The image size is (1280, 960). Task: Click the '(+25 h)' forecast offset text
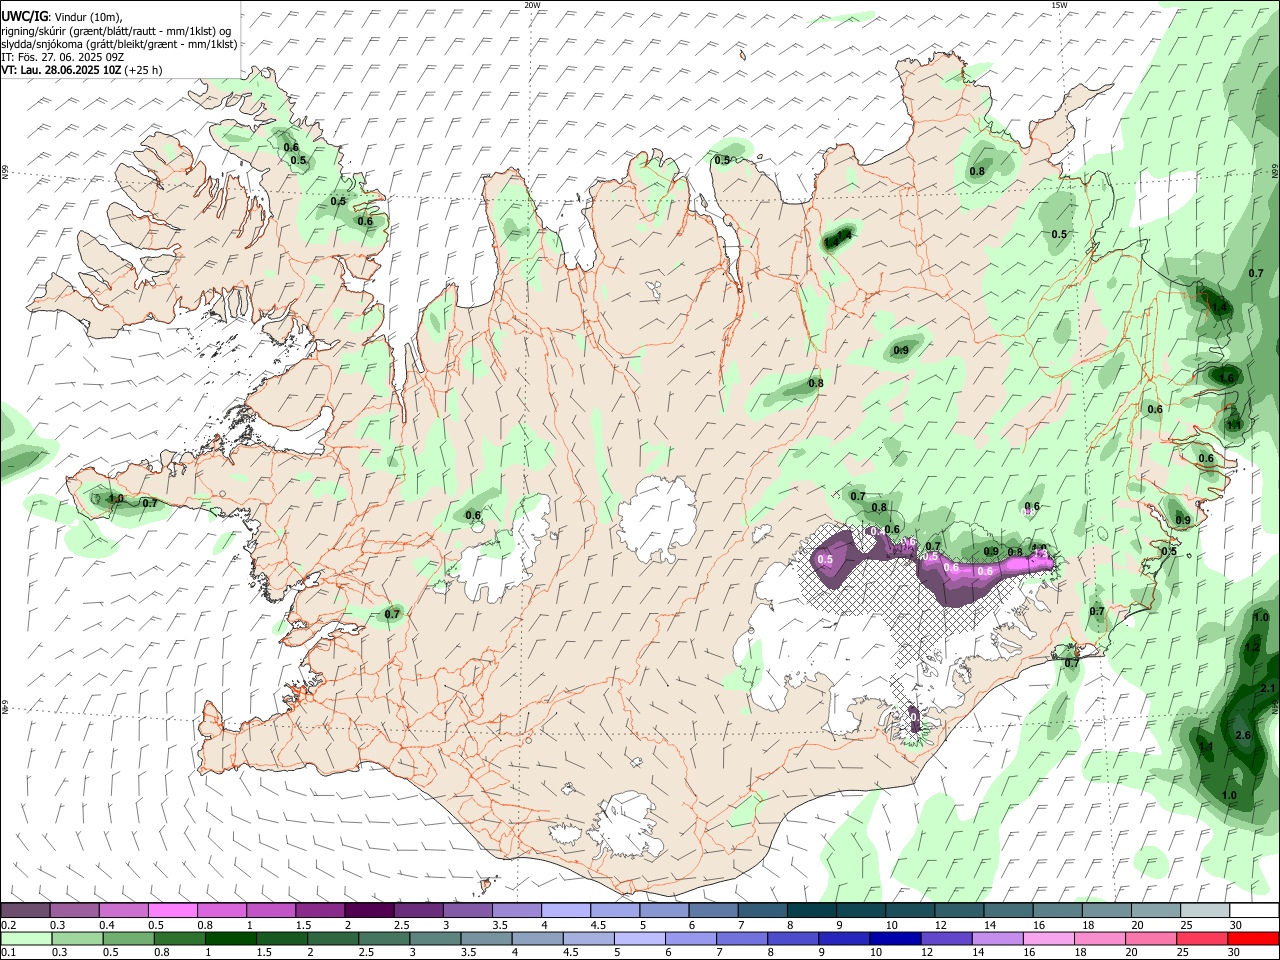coord(144,70)
